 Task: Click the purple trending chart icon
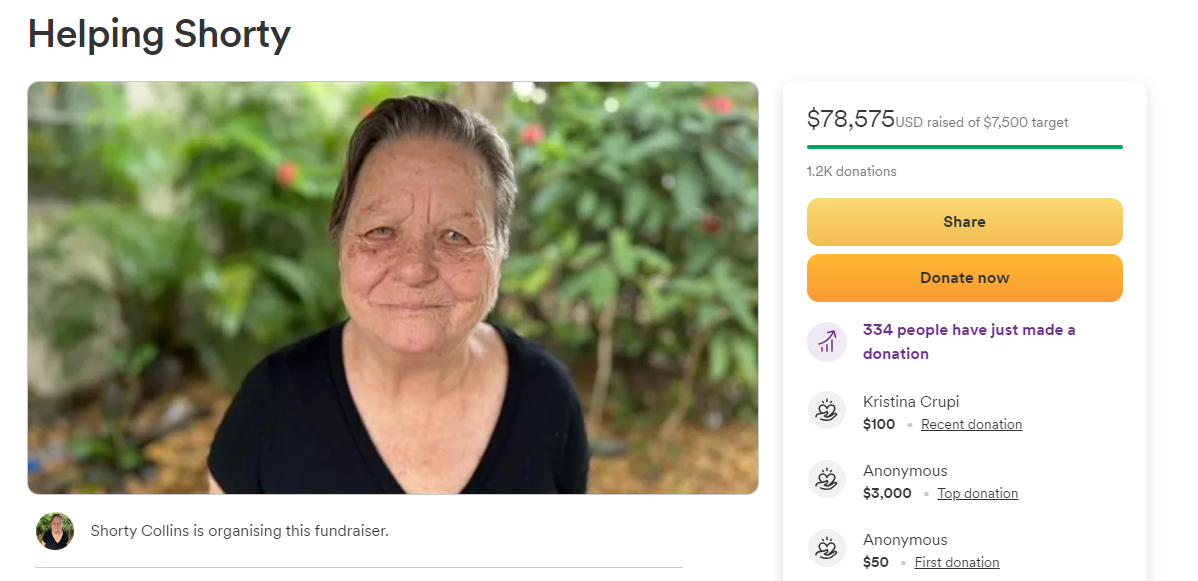[x=827, y=342]
